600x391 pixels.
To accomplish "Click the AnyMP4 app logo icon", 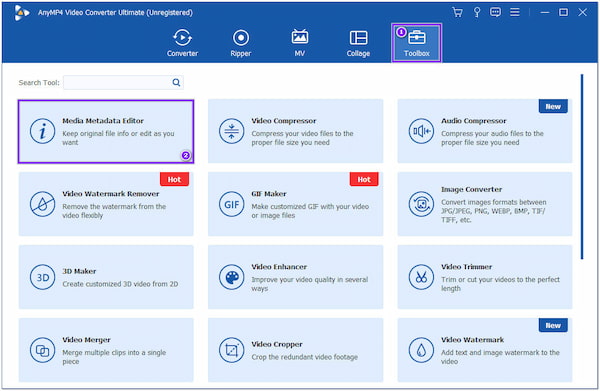I will coord(21,13).
